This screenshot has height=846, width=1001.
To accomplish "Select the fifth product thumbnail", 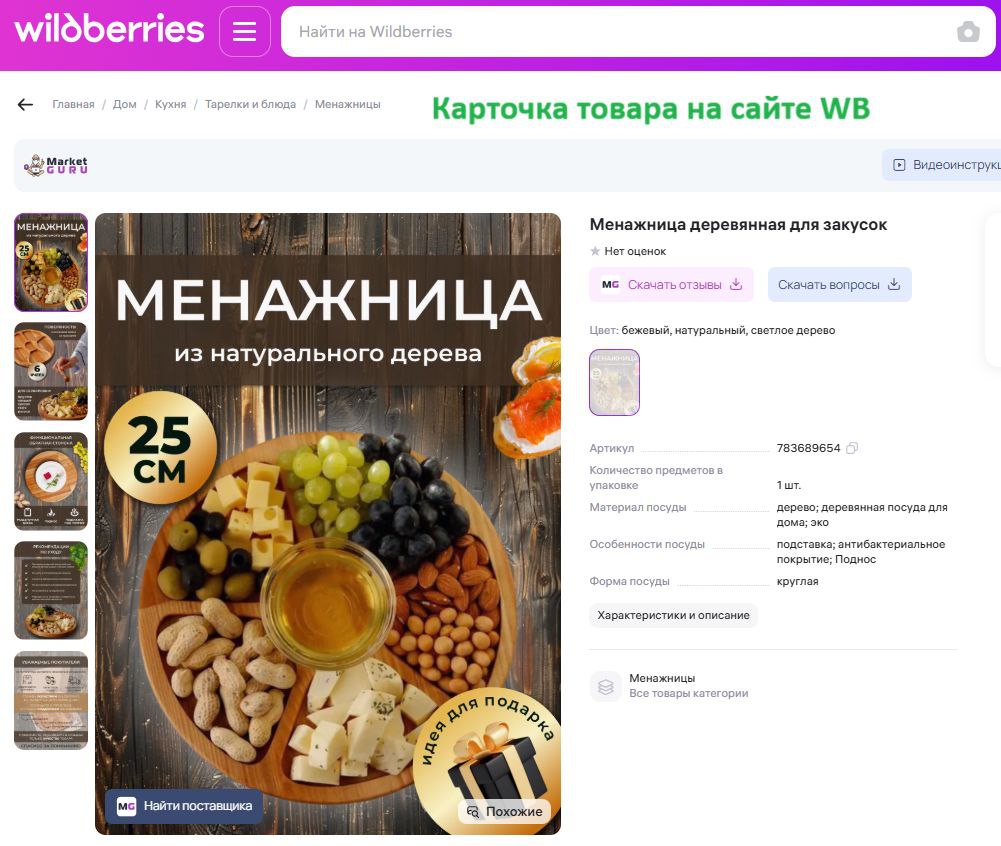I will pyautogui.click(x=51, y=700).
